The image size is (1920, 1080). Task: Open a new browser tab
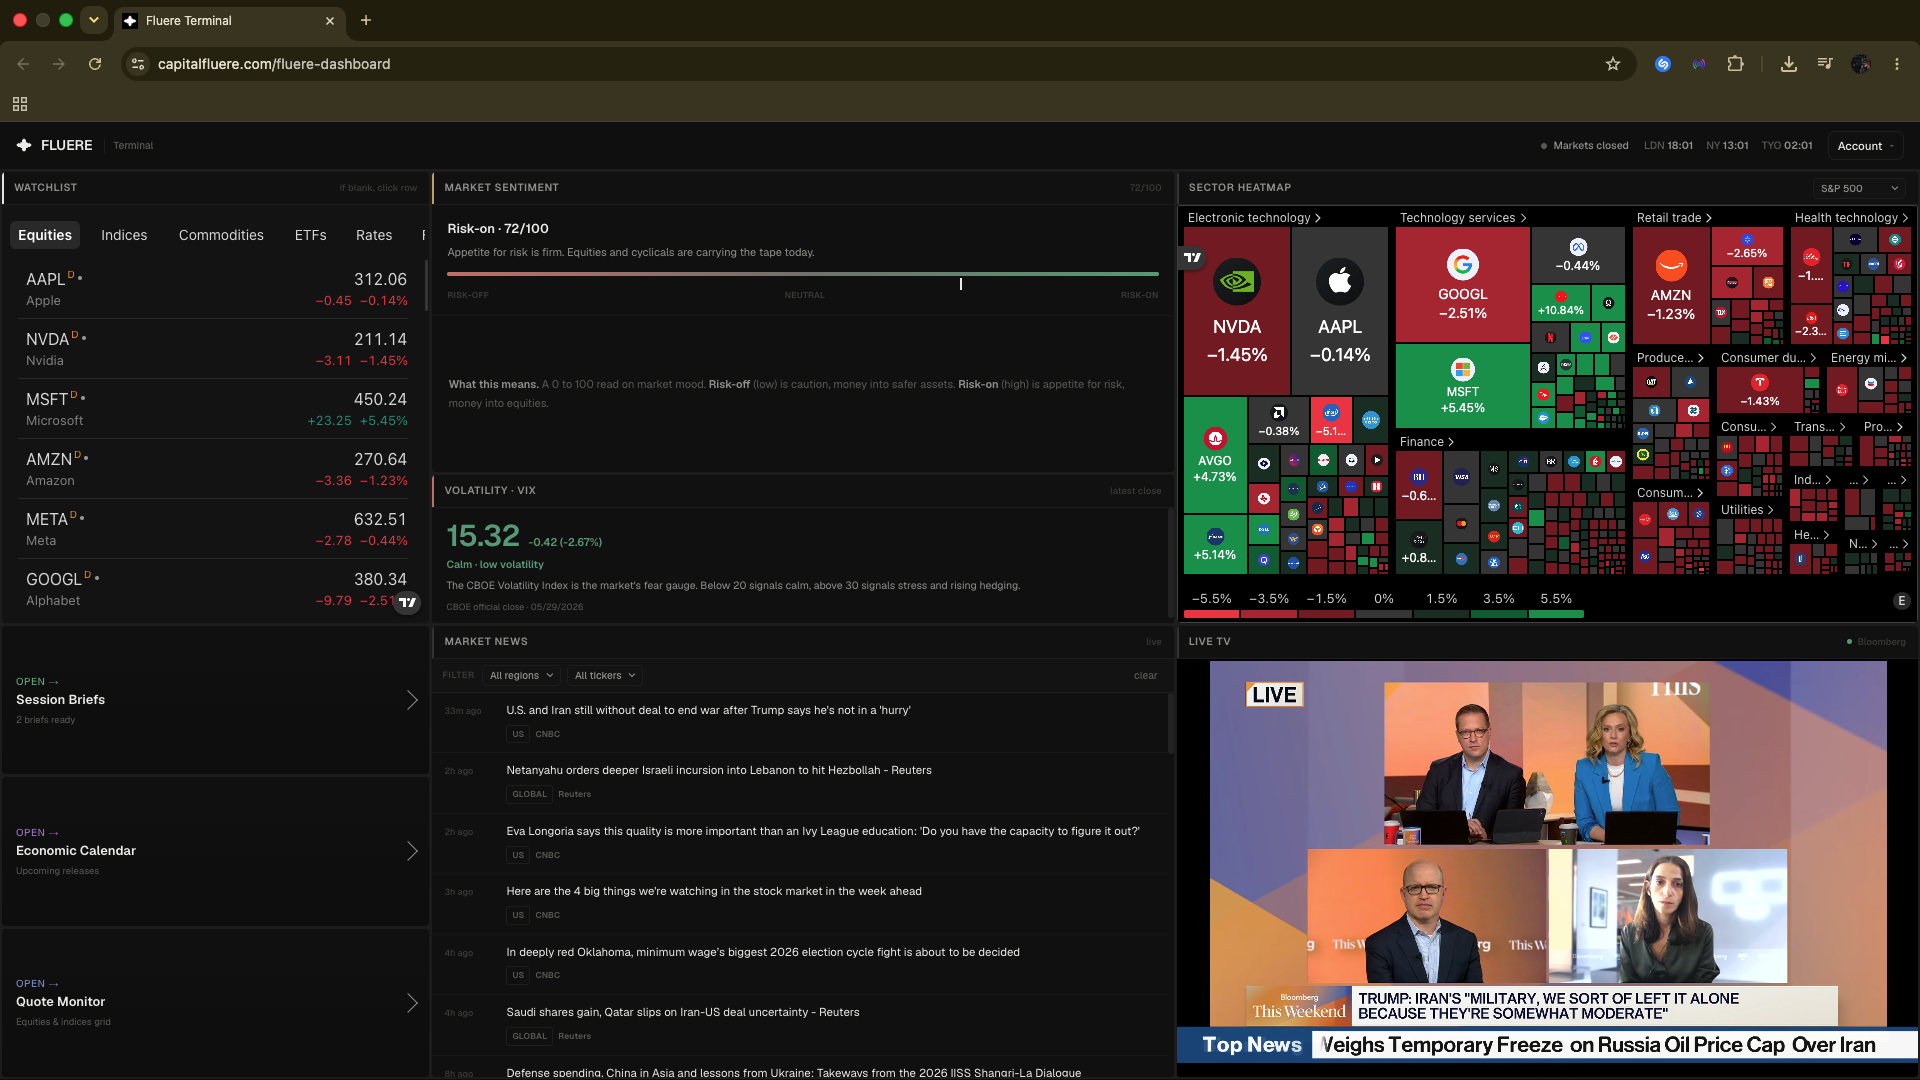366,20
